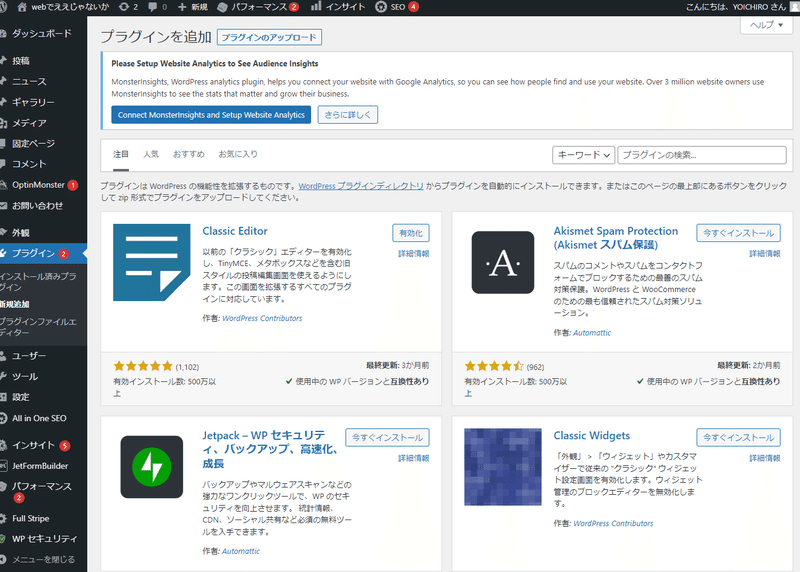Open キーワード search type dropdown
800x572 pixels.
pyautogui.click(x=583, y=155)
